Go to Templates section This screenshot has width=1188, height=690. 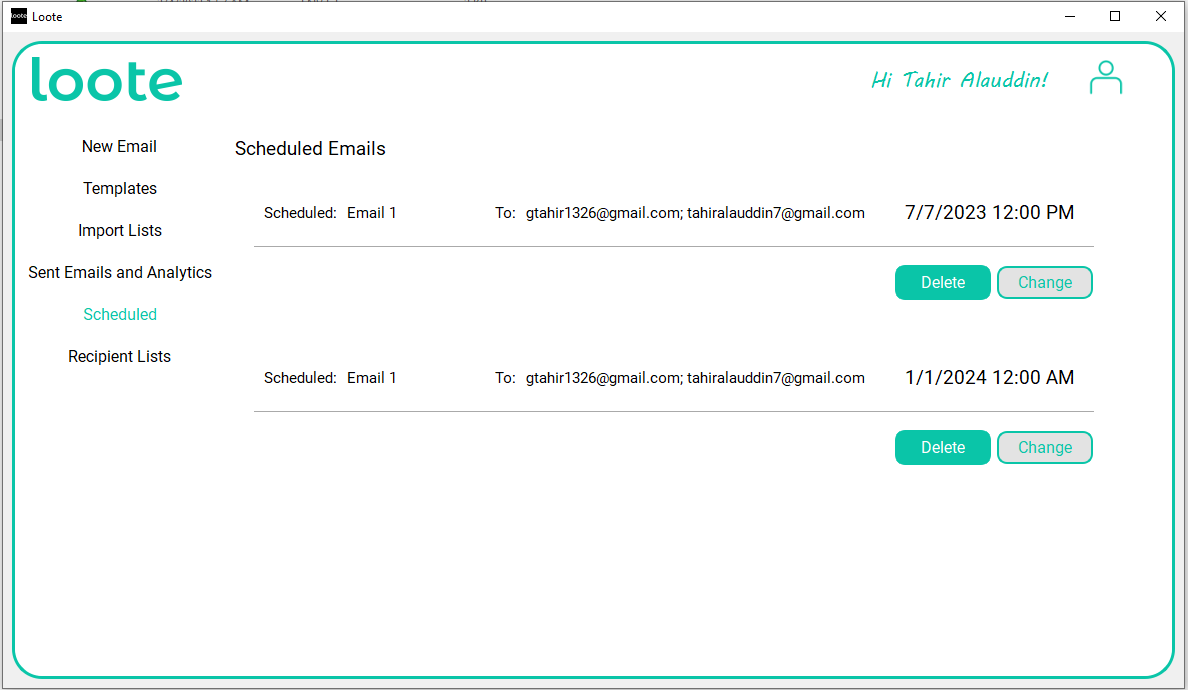coord(120,189)
